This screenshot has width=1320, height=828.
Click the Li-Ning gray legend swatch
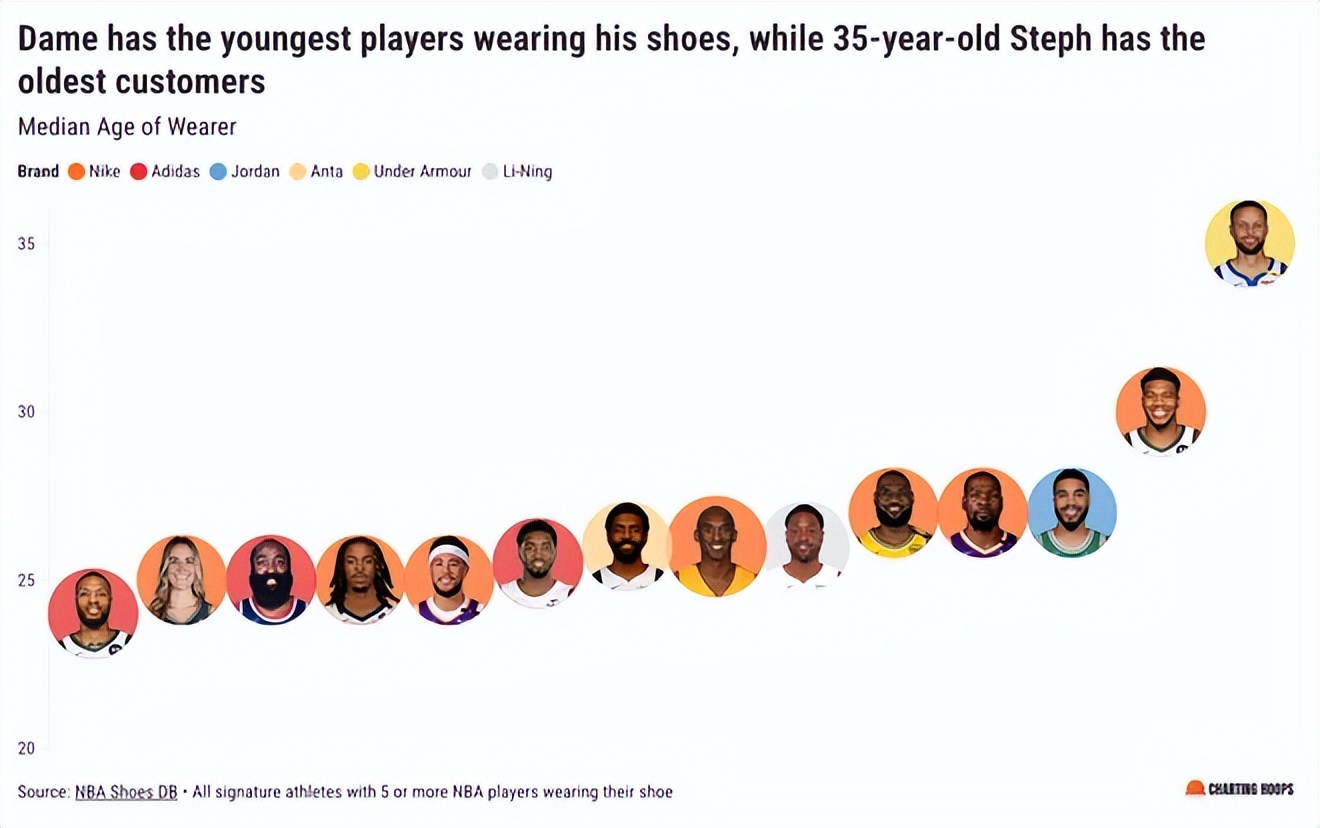[490, 172]
